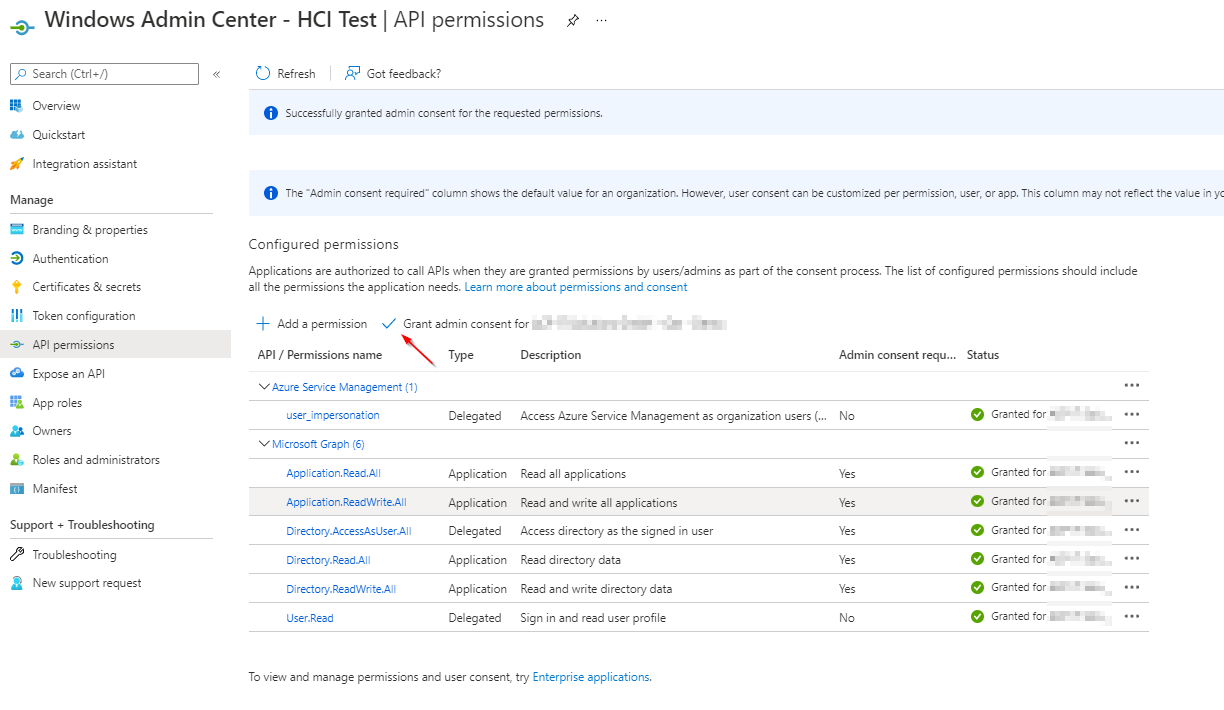Collapse the Microsoft Graph group

point(264,444)
